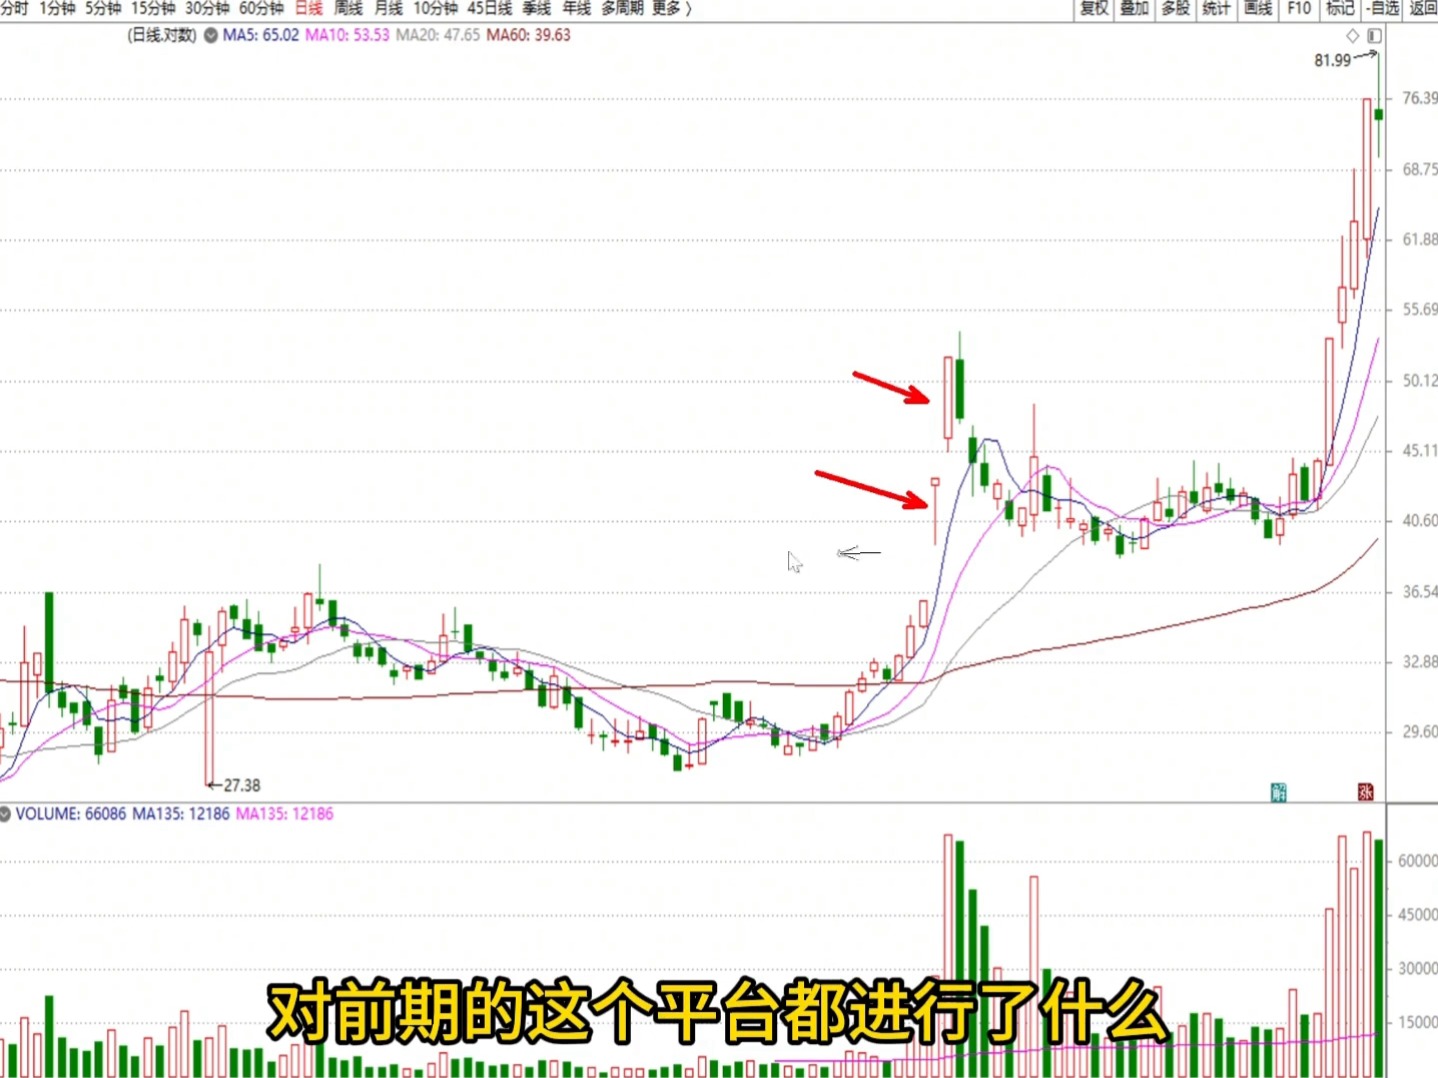Viewport: 1438px width, 1078px height.
Task: Click the diamond icon above the chart
Action: click(x=1353, y=36)
